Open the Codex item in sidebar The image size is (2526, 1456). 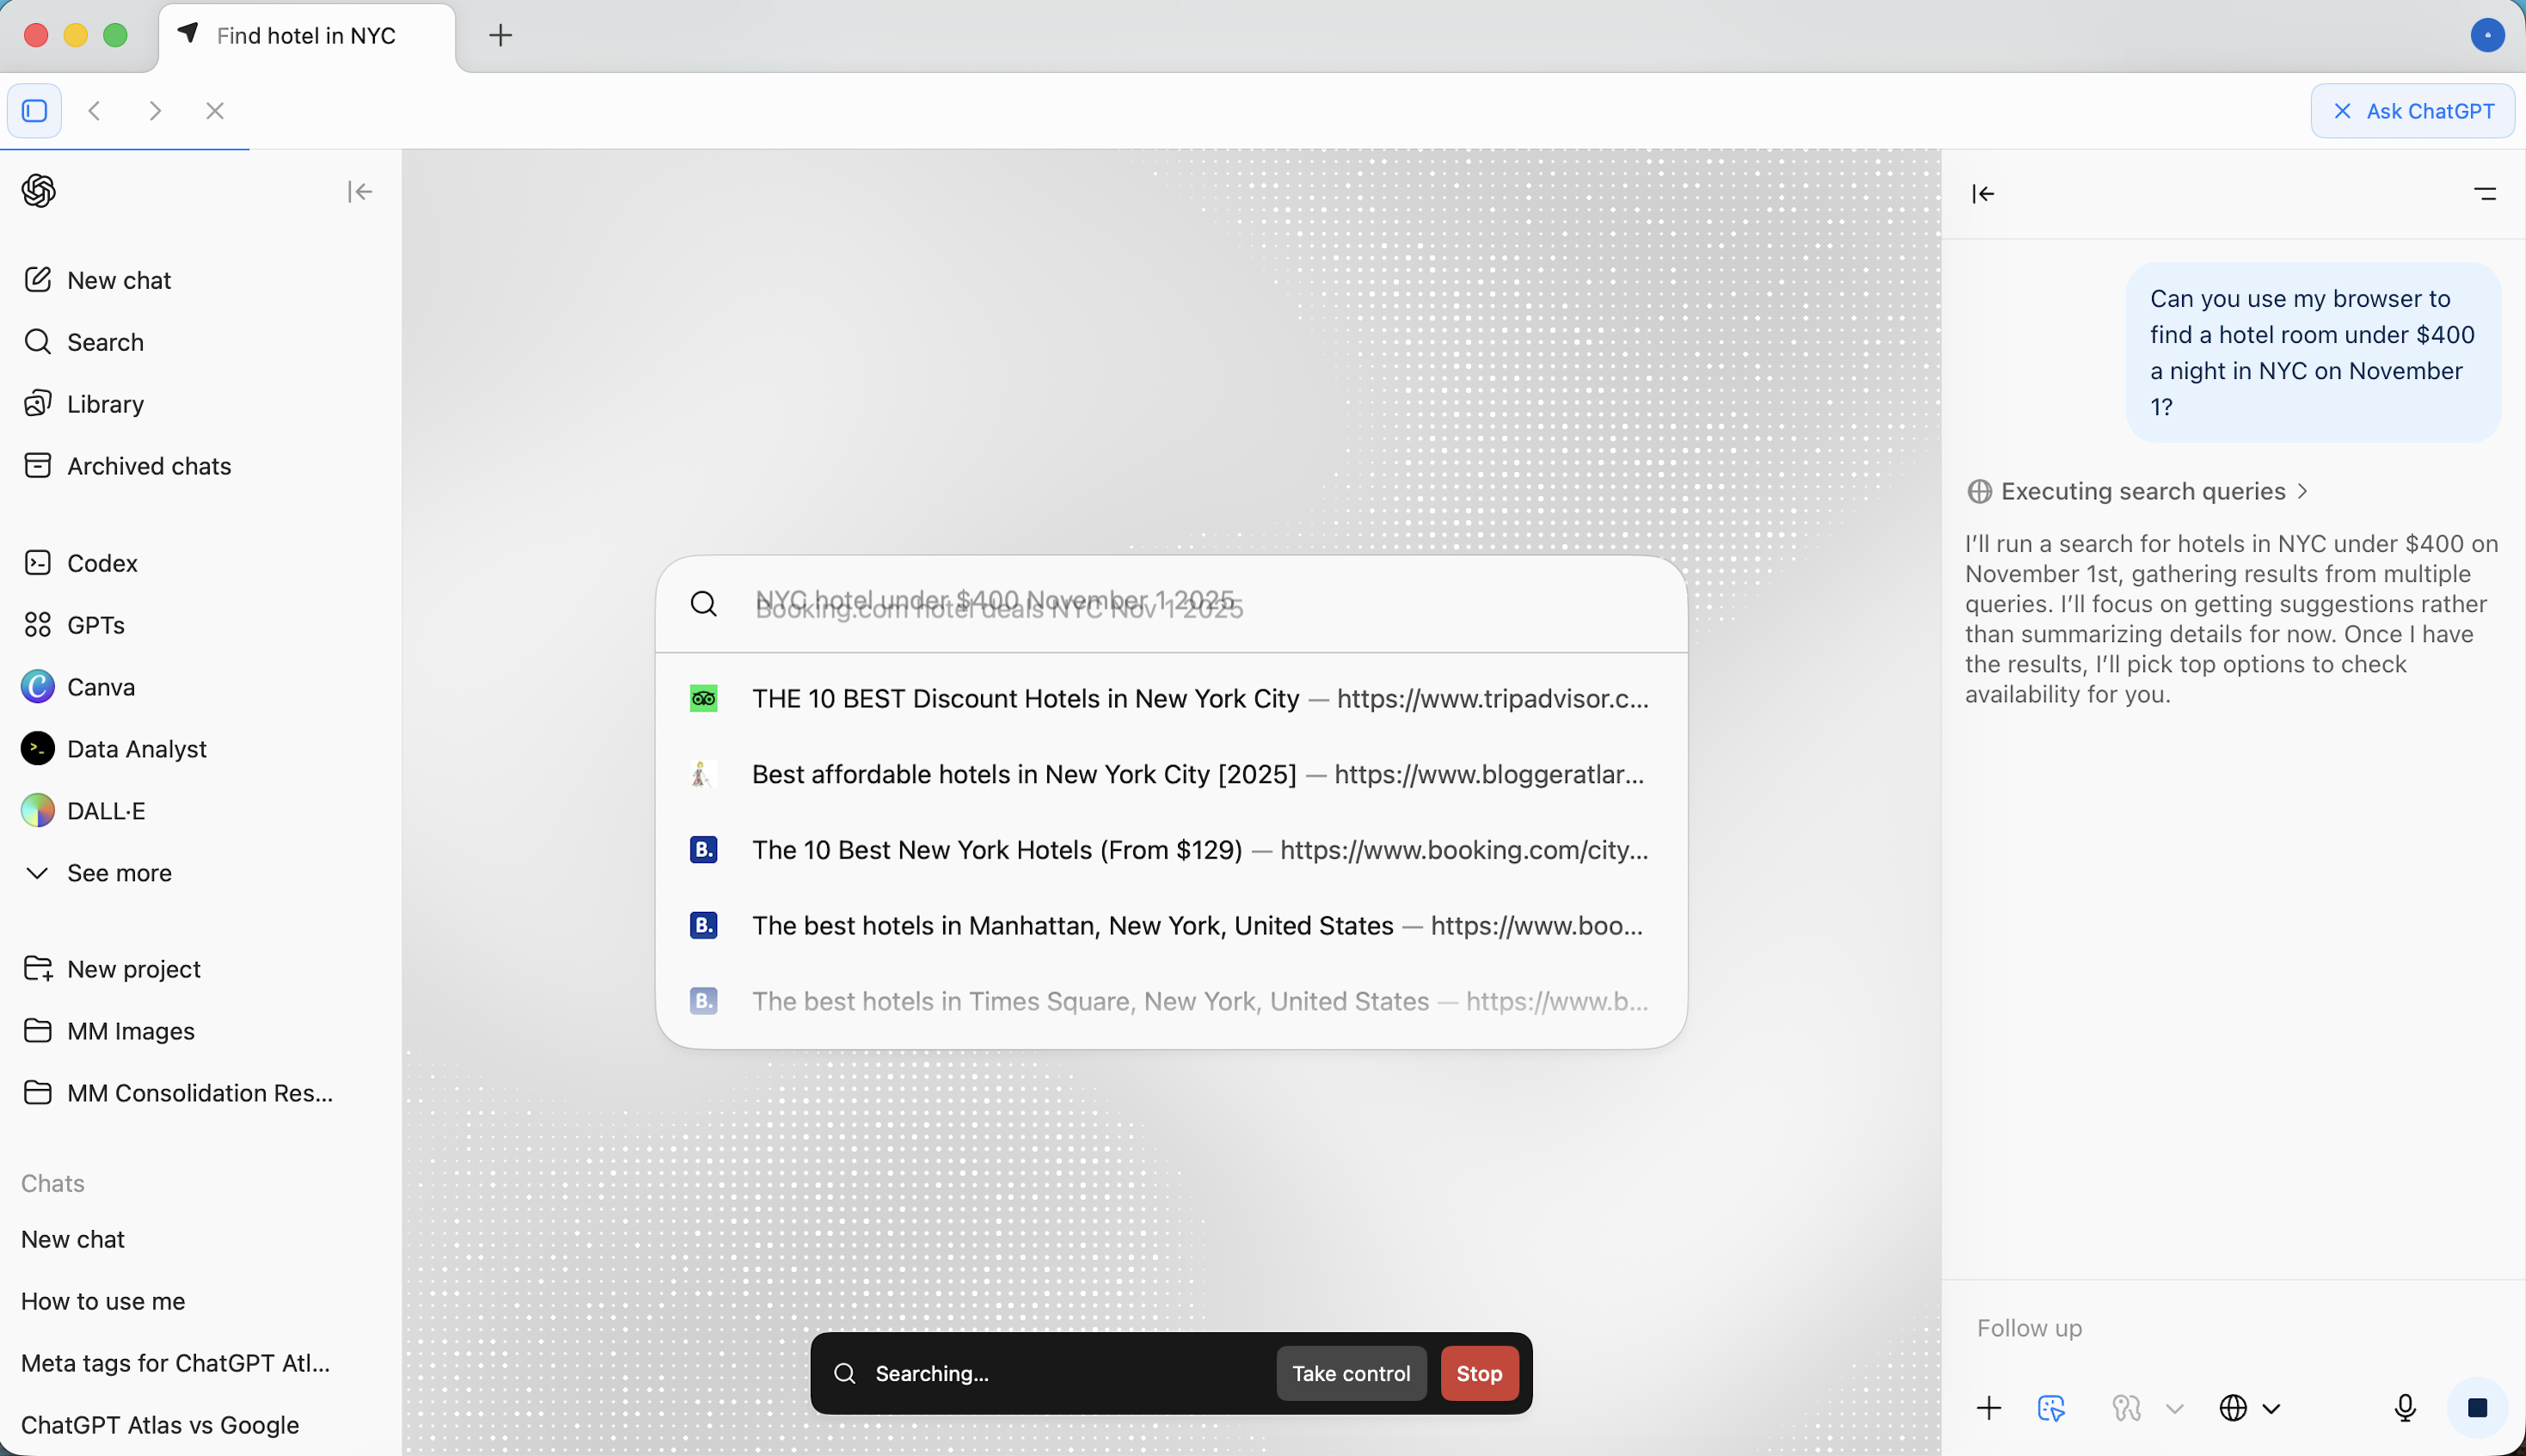coord(102,563)
